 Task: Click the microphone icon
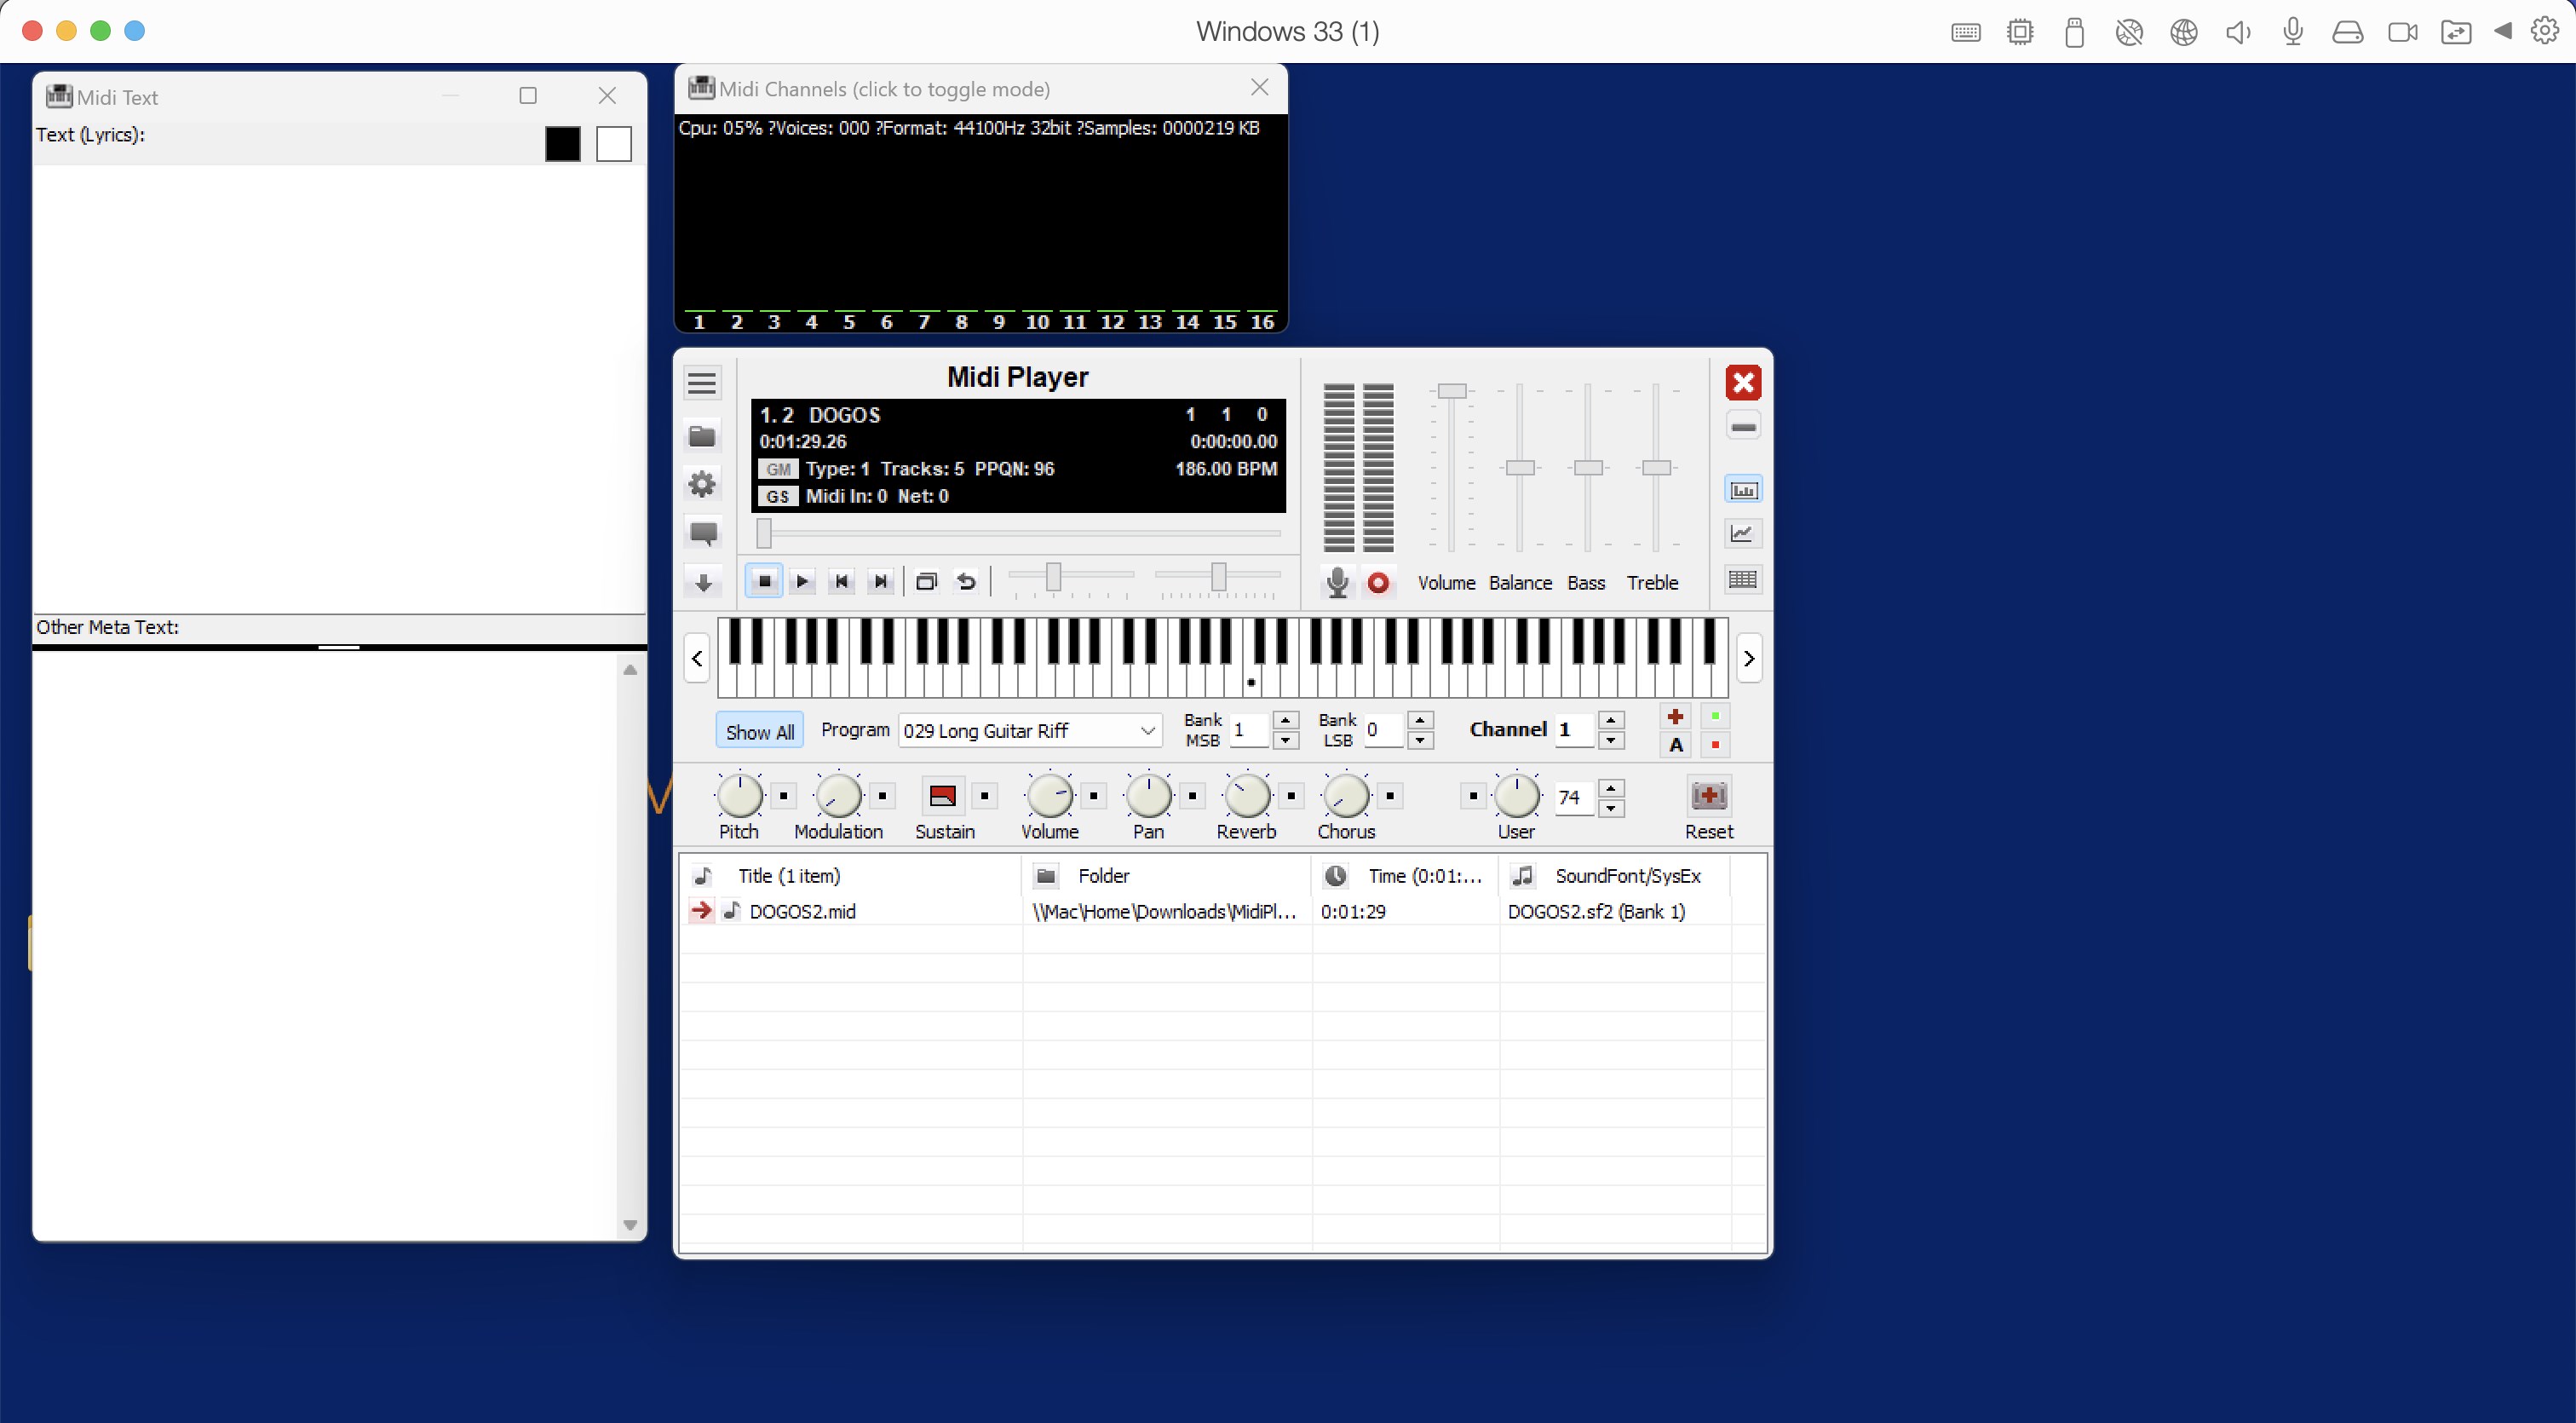pos(1337,582)
